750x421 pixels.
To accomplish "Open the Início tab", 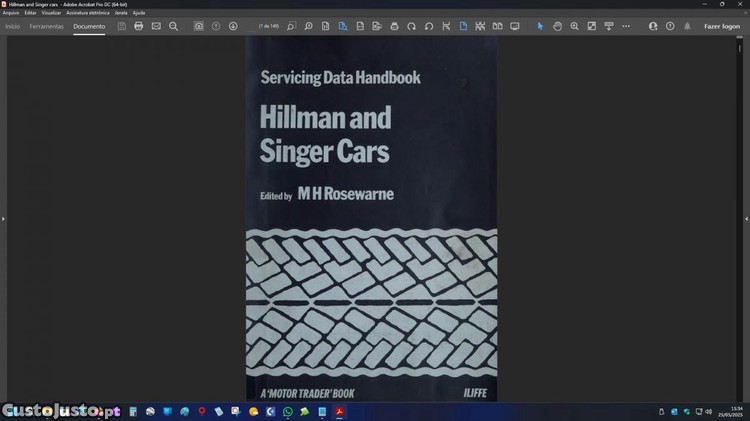I will pos(13,26).
